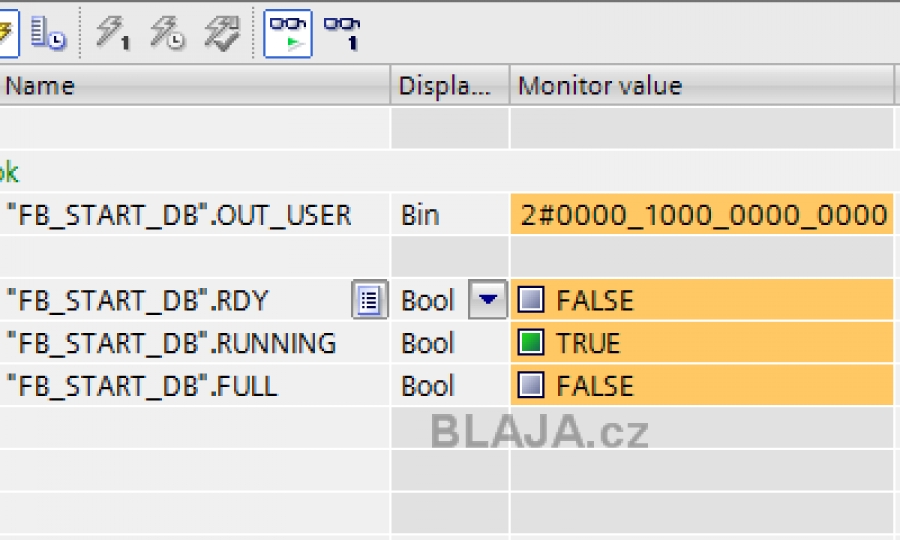Click the Bool text in RDY row

(428, 300)
